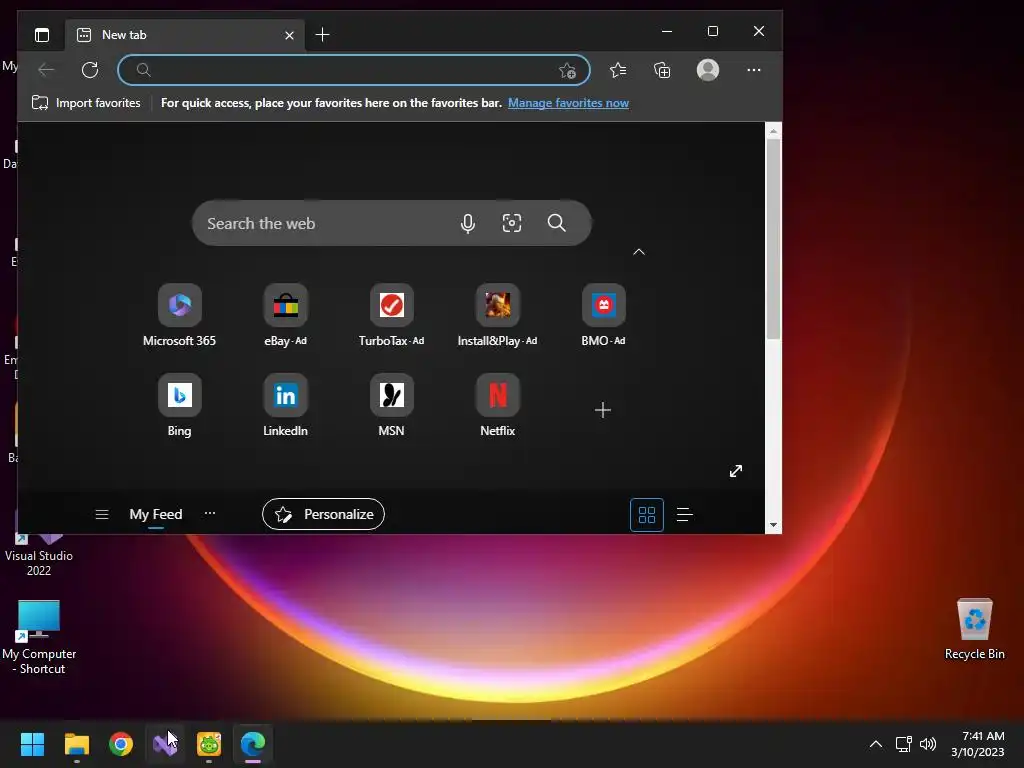Add this page to favorites star
The image size is (1024, 768).
point(568,71)
